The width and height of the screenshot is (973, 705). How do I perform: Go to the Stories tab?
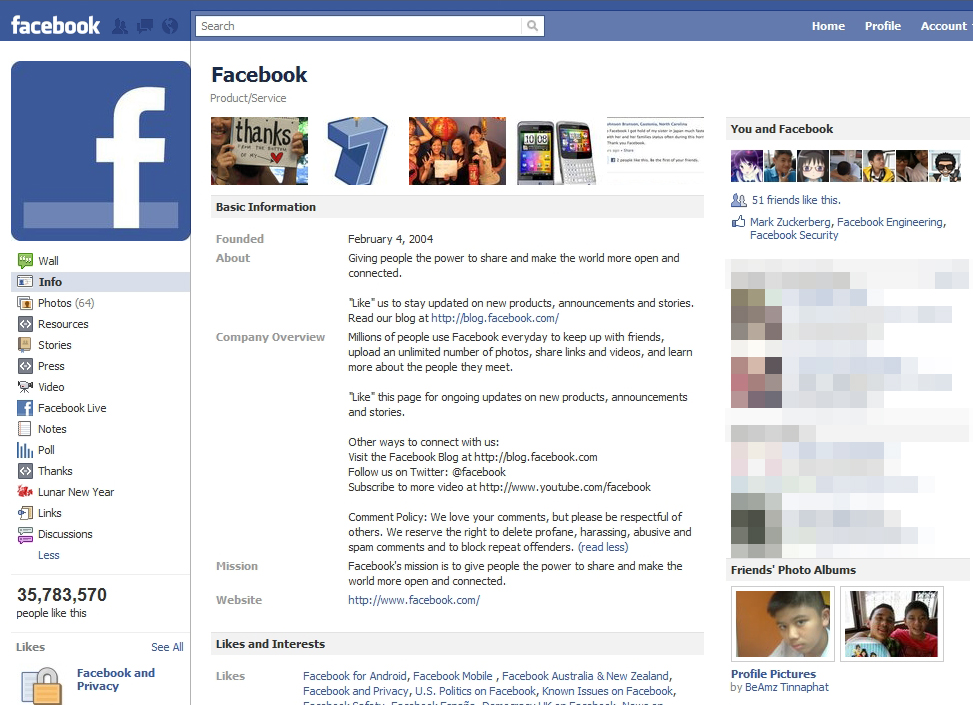coord(55,345)
